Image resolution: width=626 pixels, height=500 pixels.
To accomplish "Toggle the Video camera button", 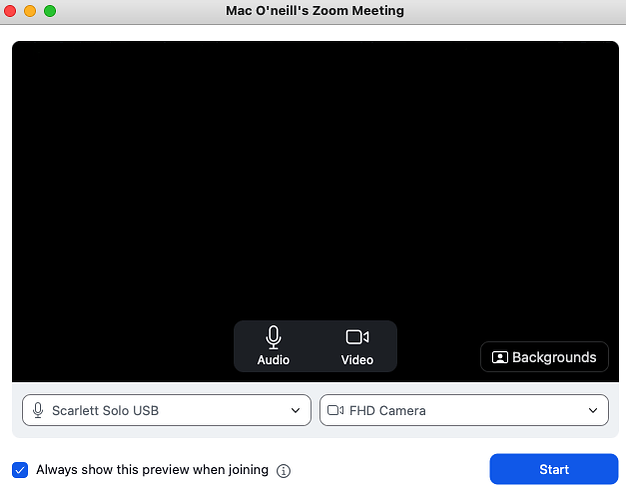I will coord(357,346).
